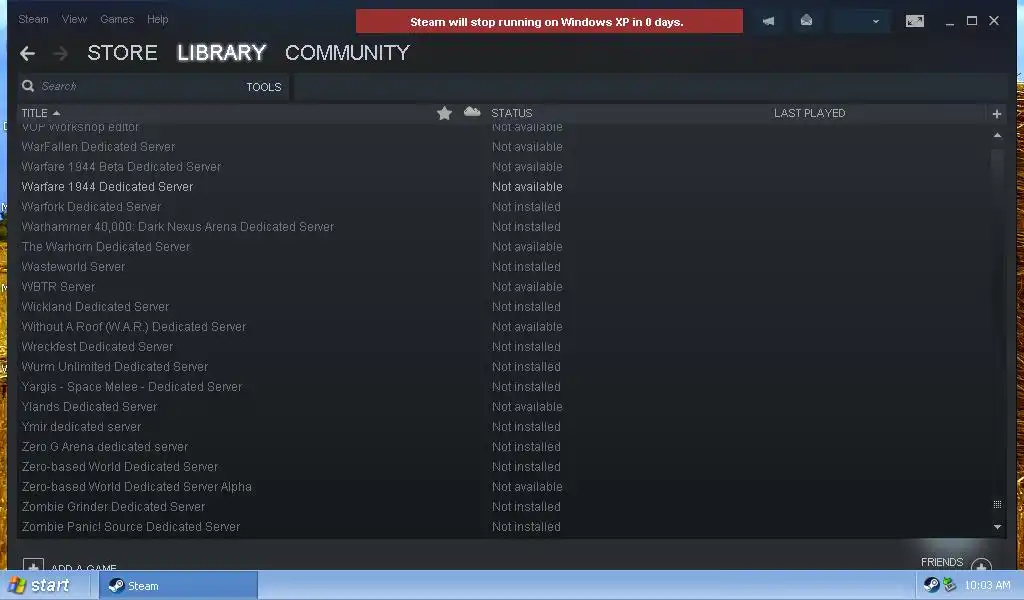Viewport: 1024px width, 600px height.
Task: Select Zero G Arena dedicated server
Action: (x=104, y=447)
